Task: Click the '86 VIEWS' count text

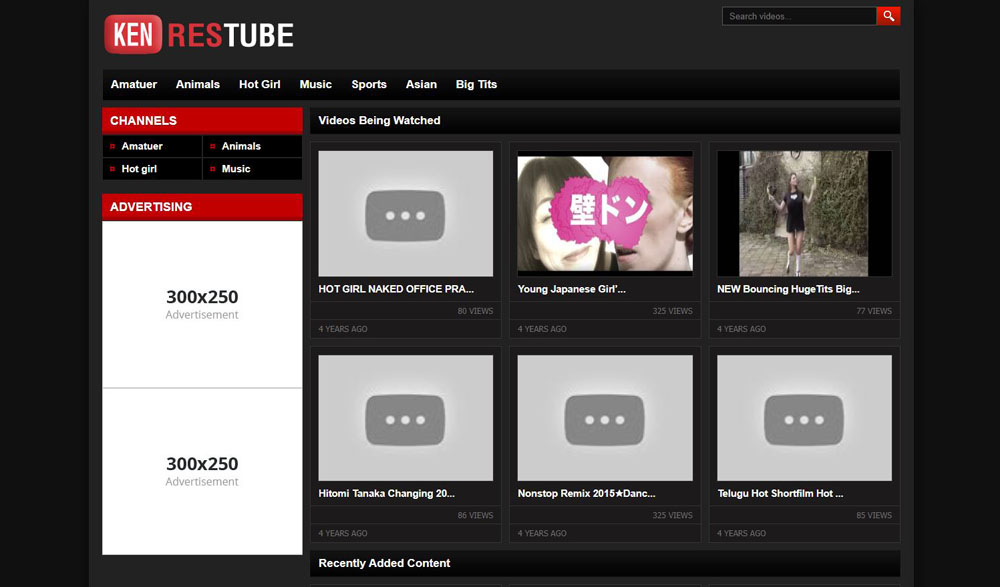Action: (x=475, y=515)
